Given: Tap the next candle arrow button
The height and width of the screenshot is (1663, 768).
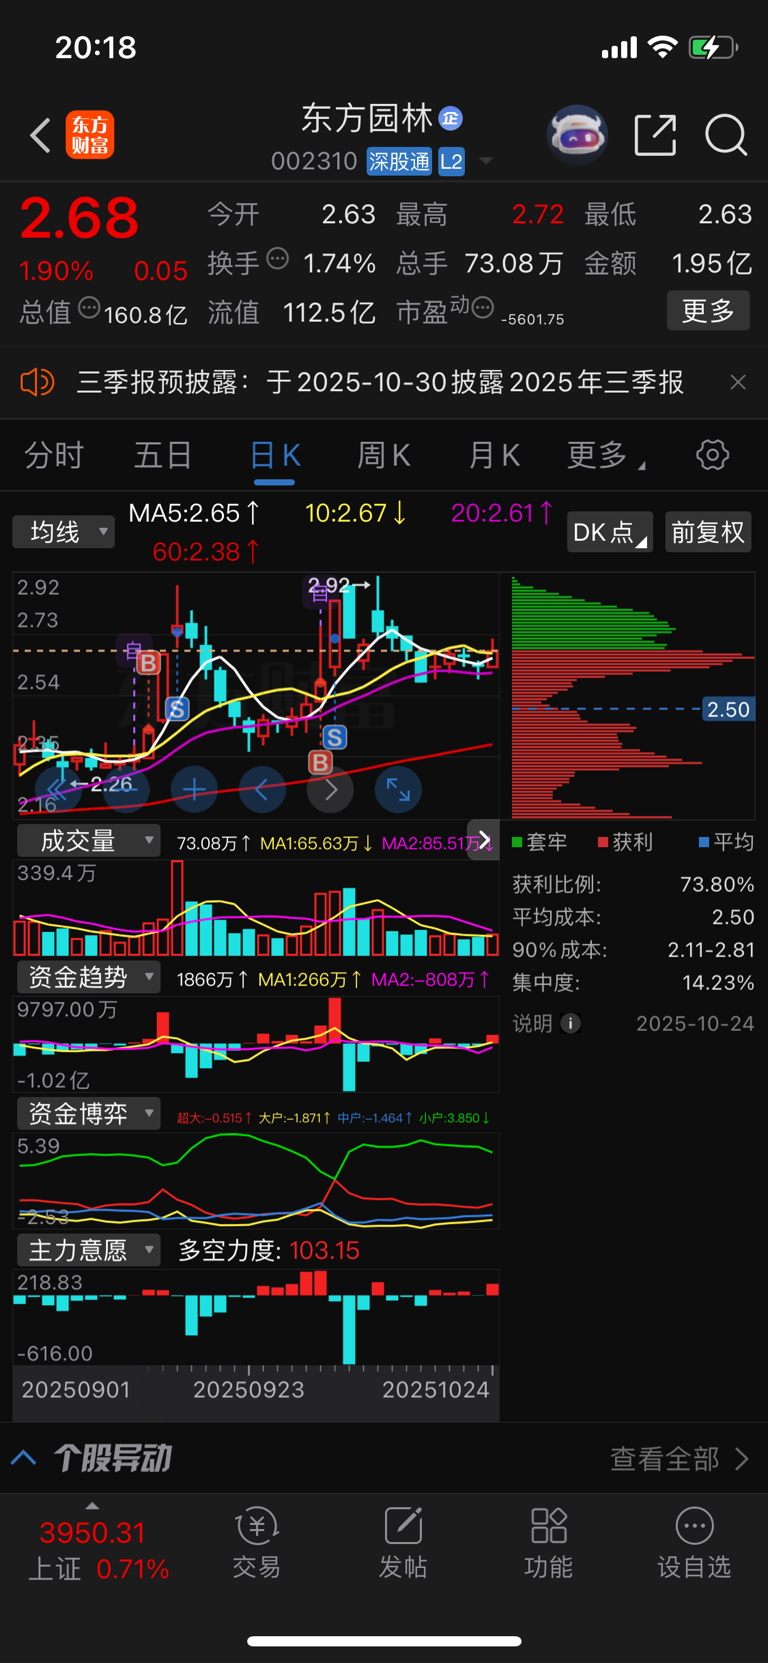Looking at the screenshot, I should [330, 790].
